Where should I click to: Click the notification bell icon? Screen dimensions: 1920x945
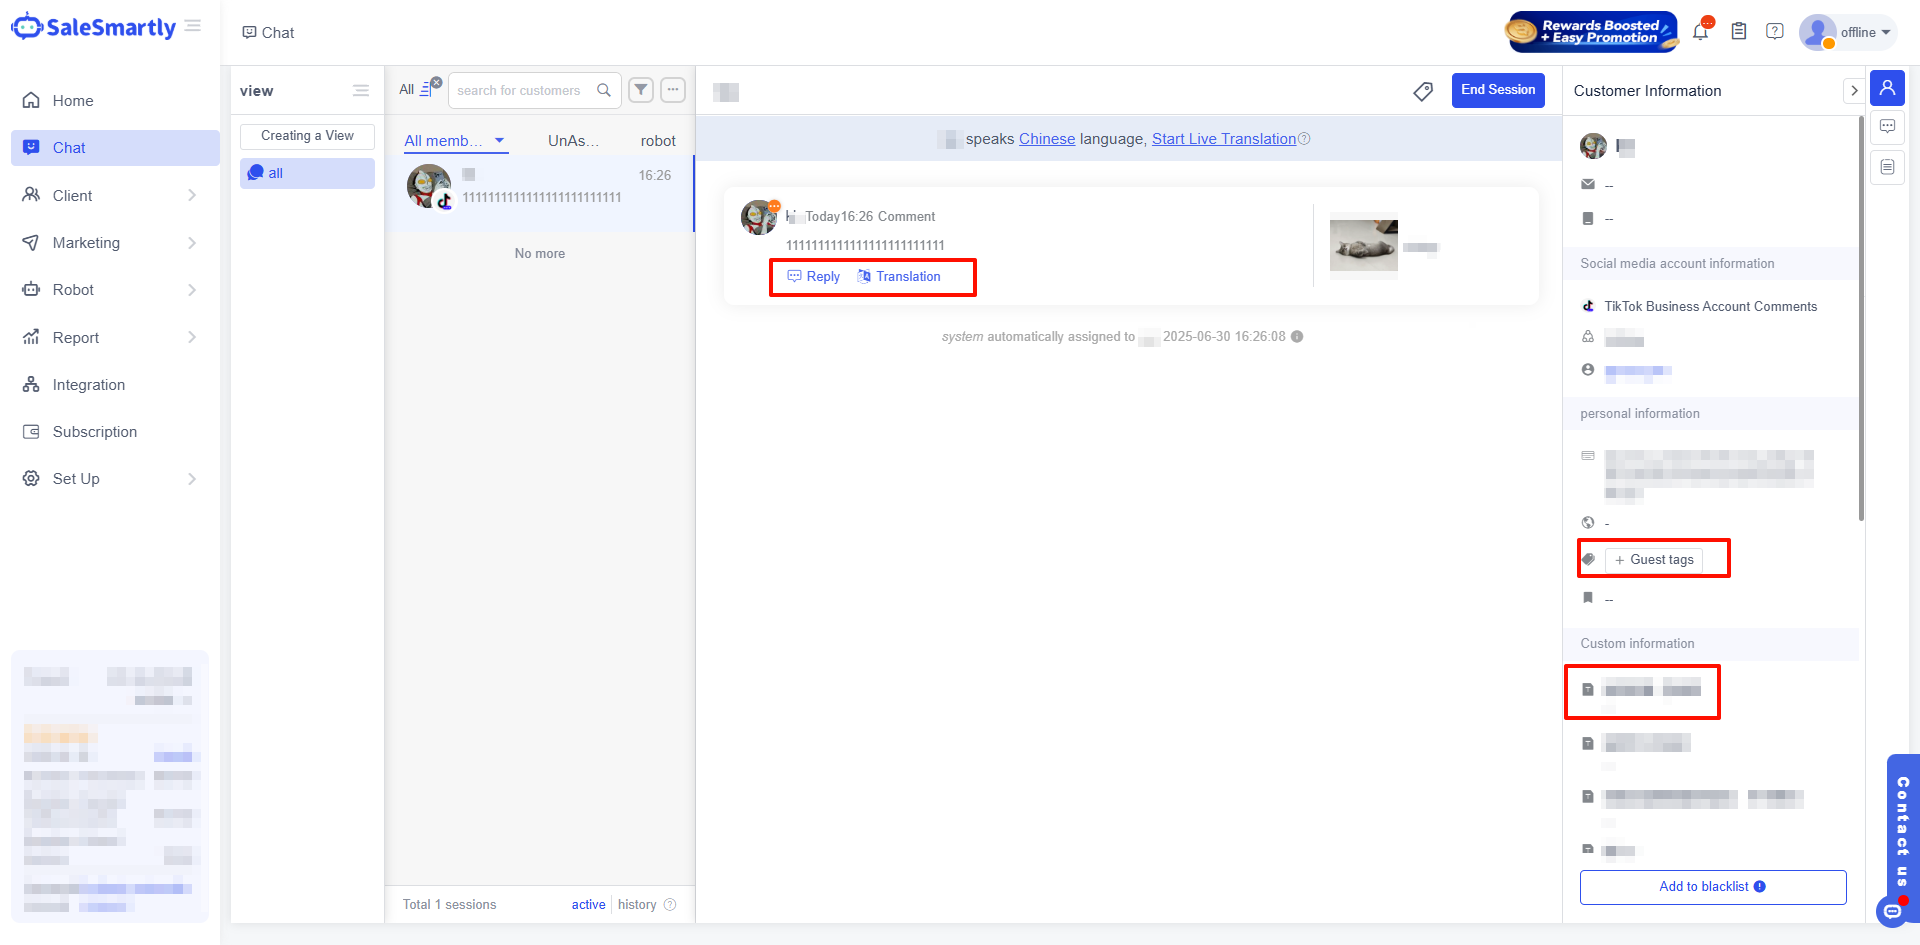click(1700, 32)
